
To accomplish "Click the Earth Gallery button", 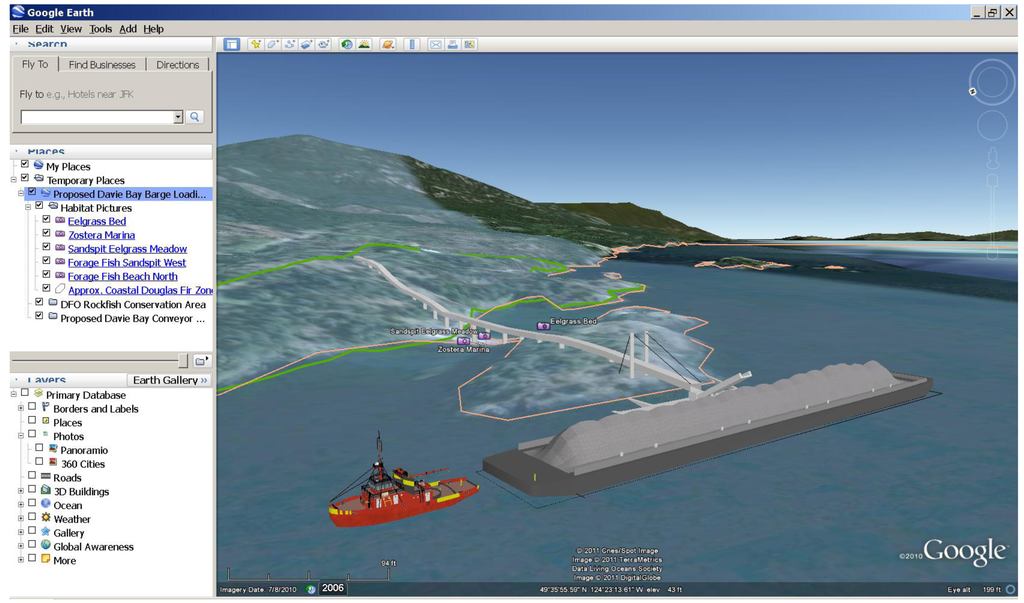I will pos(170,380).
